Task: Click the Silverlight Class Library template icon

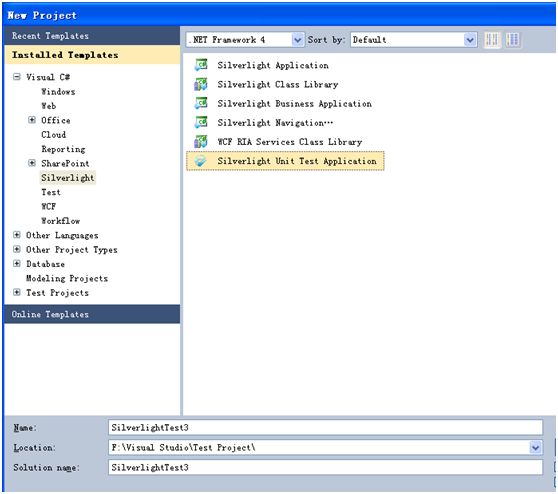Action: pyautogui.click(x=201, y=84)
